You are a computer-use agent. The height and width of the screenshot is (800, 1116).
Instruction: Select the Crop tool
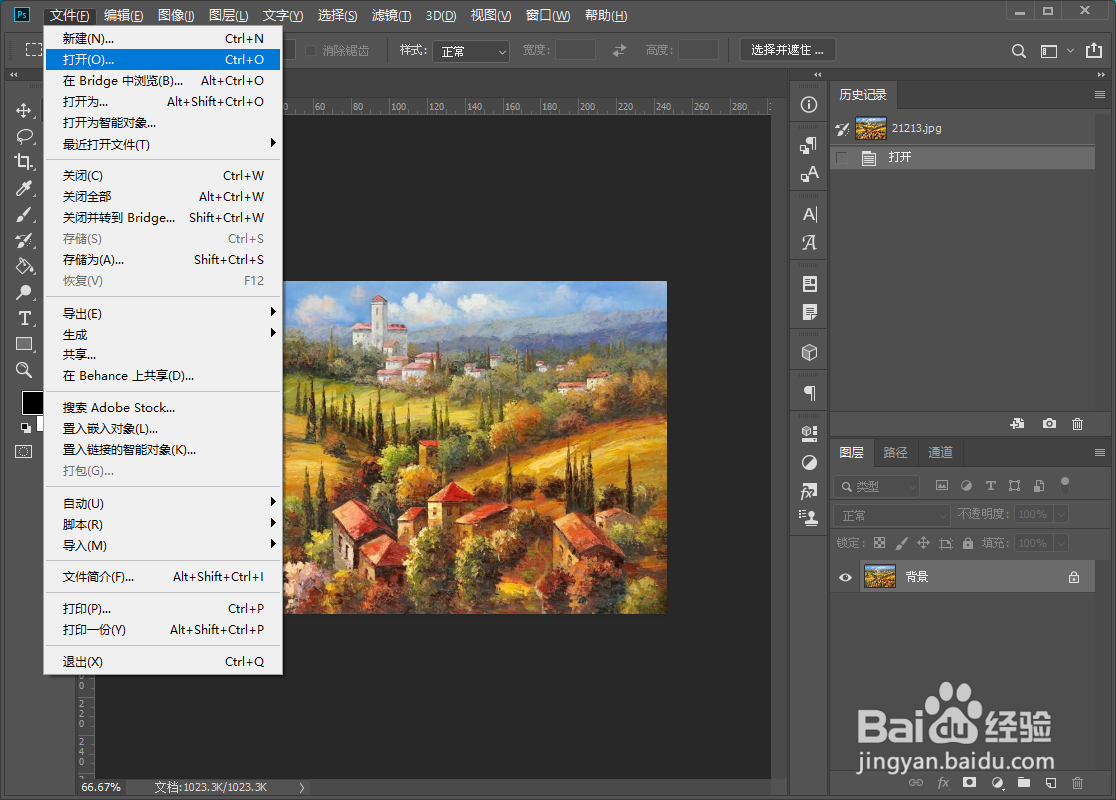coord(24,162)
